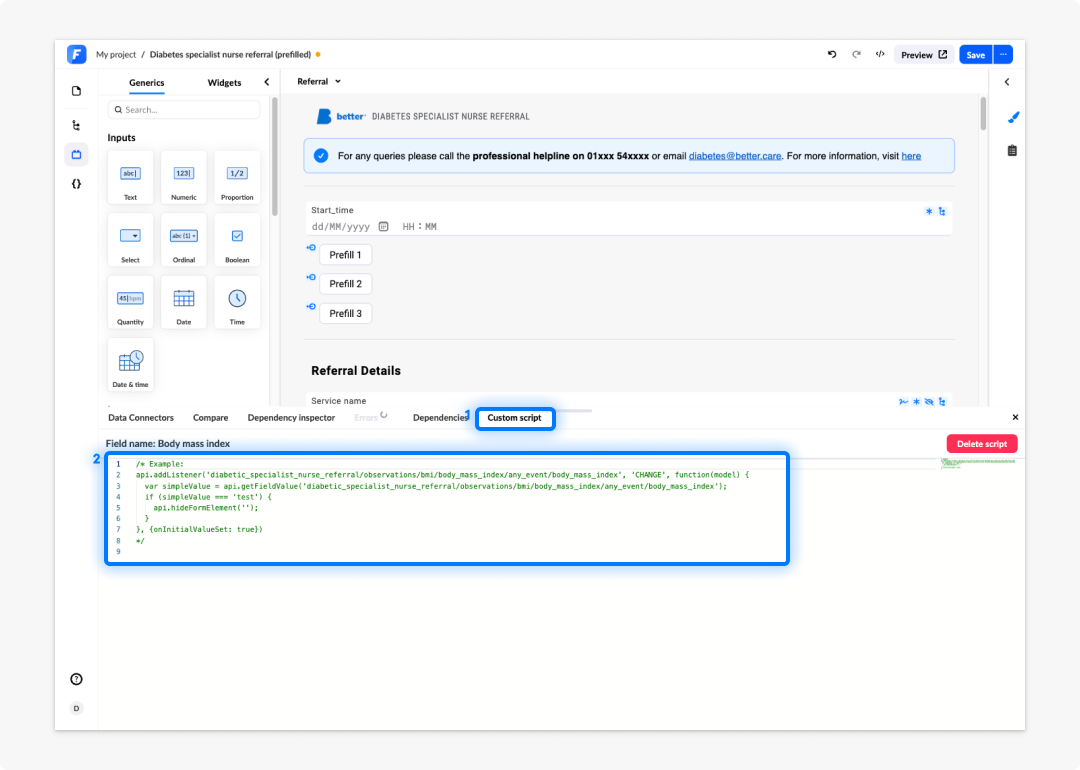Click the blue F app logo
The image size is (1080, 770).
click(x=76, y=54)
